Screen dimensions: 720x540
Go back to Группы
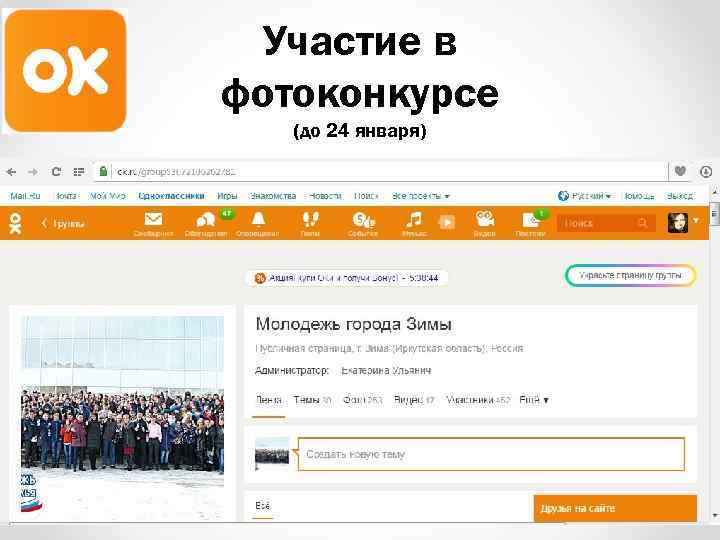click(63, 224)
